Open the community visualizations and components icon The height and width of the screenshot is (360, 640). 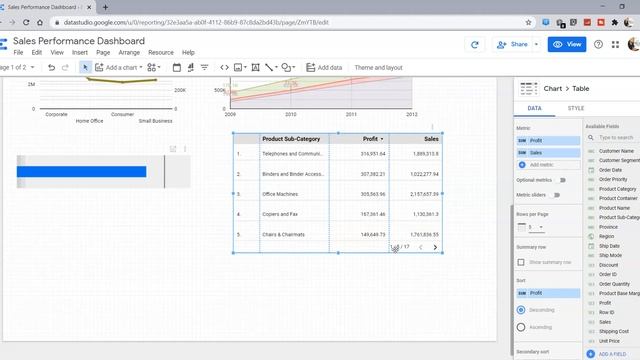tap(152, 67)
